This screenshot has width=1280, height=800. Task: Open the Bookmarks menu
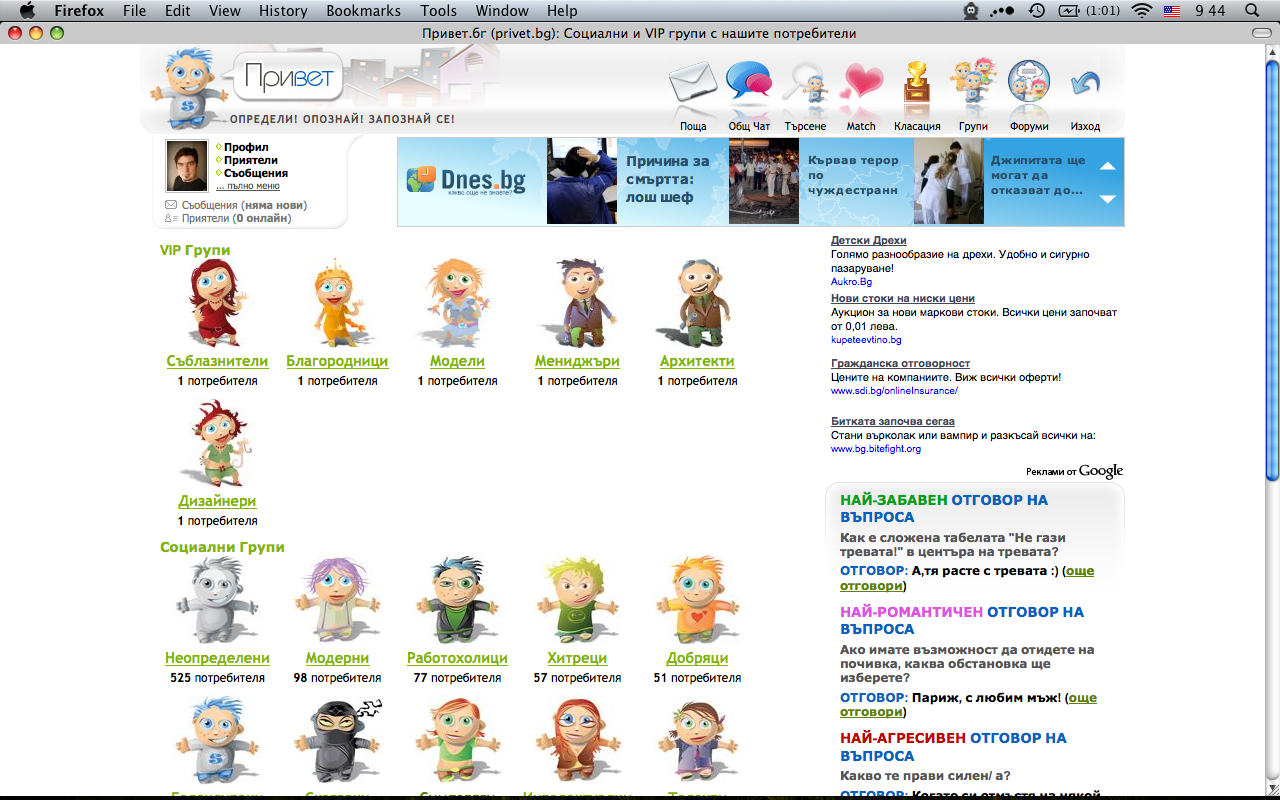pos(363,11)
